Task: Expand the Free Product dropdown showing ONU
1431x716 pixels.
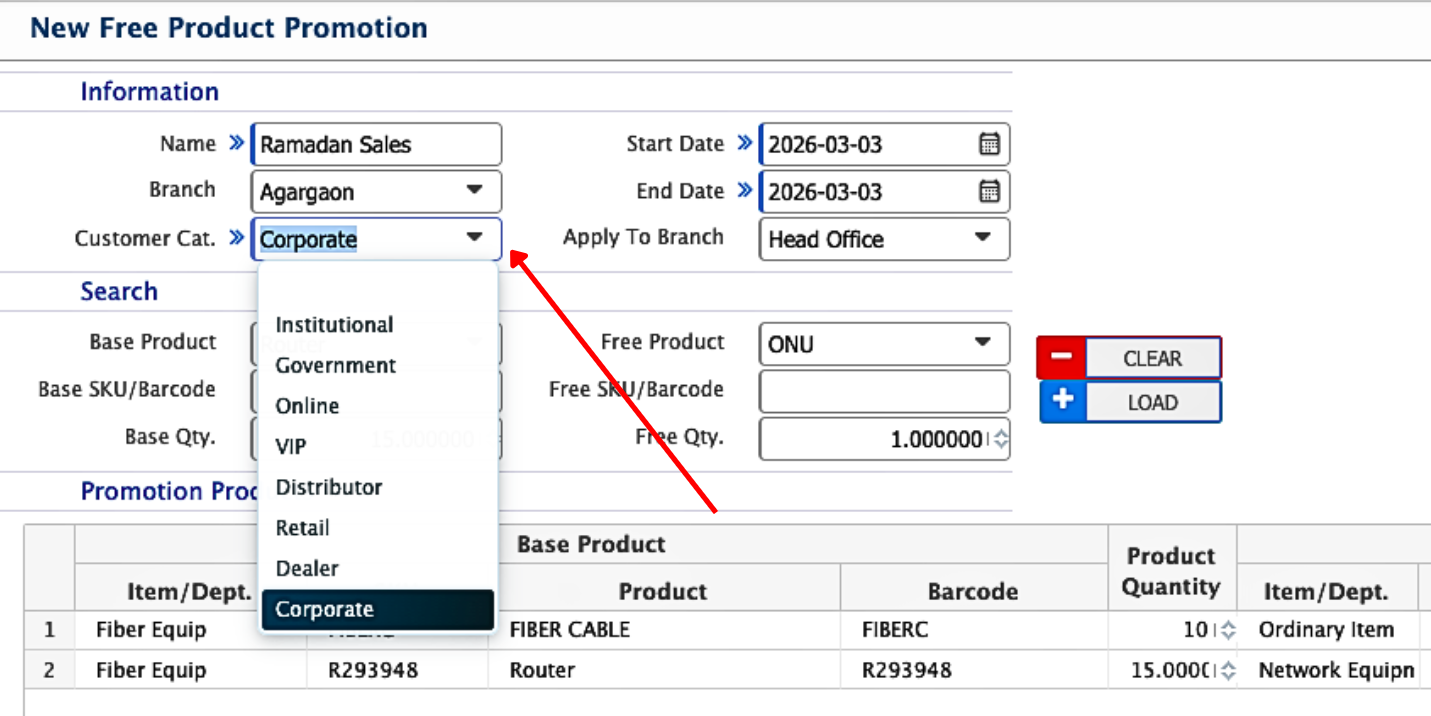Action: click(982, 343)
